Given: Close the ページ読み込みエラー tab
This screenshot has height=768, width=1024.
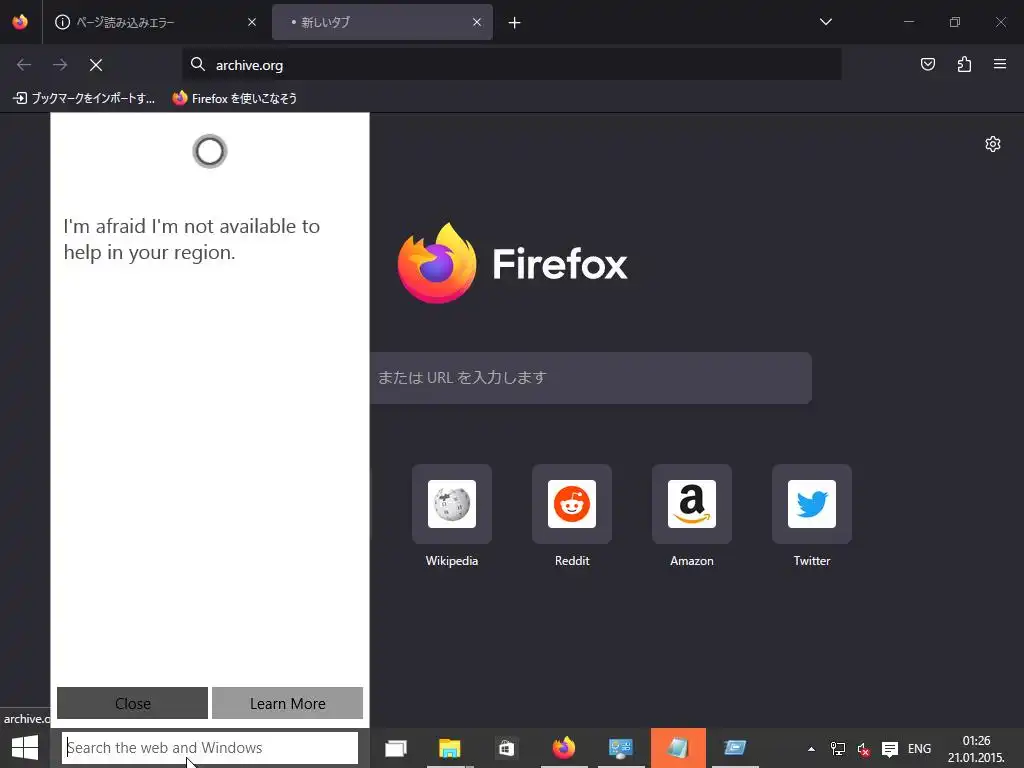Looking at the screenshot, I should [252, 22].
